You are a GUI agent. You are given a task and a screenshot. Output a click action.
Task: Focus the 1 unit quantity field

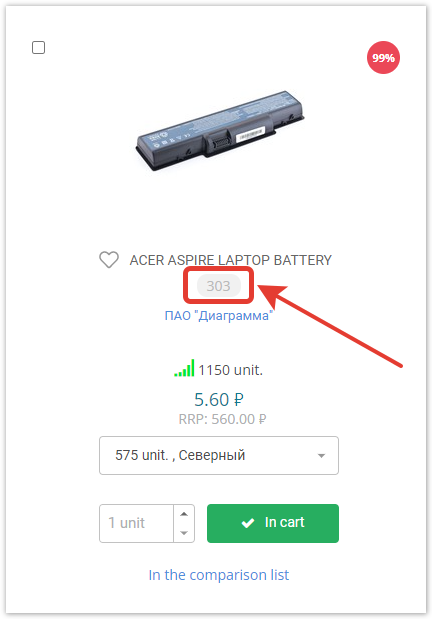tap(136, 523)
